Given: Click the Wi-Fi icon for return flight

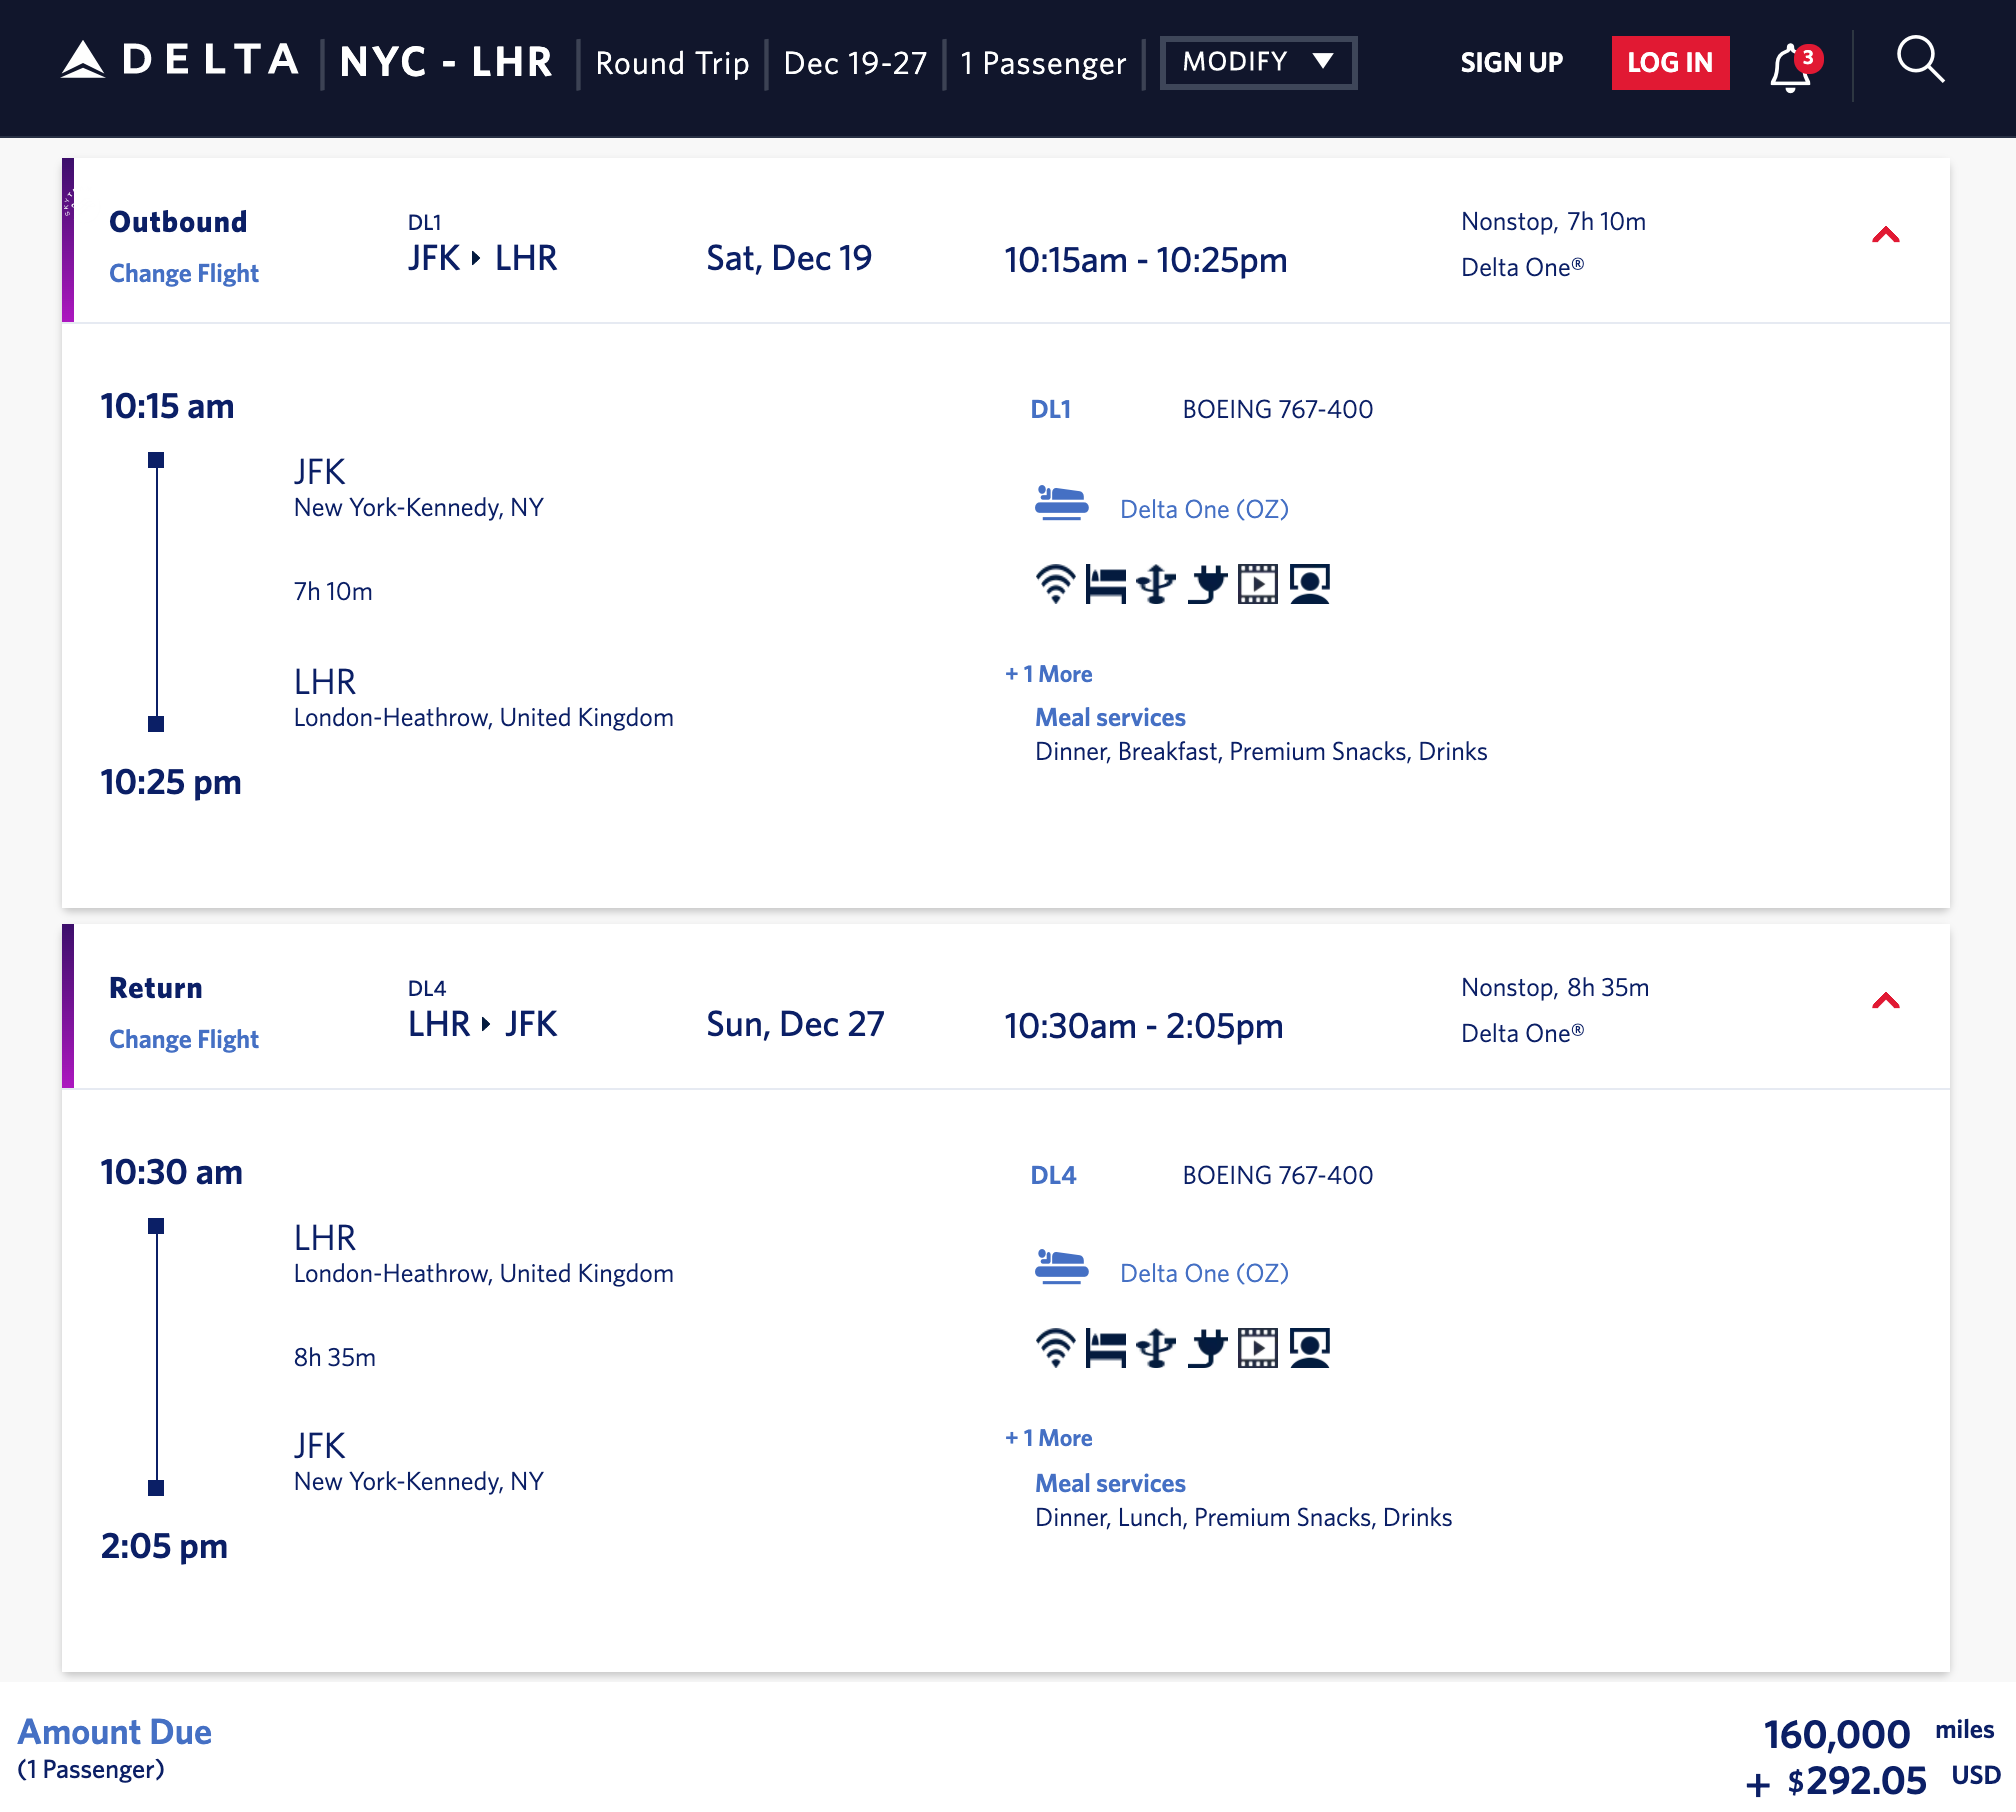Looking at the screenshot, I should pyautogui.click(x=1055, y=1348).
